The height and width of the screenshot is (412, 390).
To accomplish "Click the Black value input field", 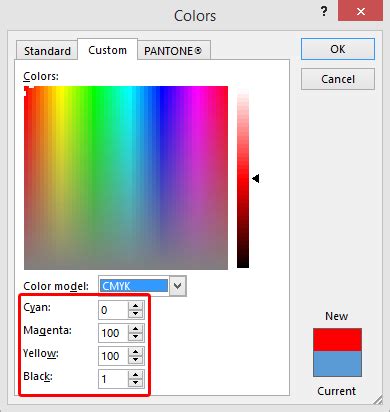I will [113, 379].
